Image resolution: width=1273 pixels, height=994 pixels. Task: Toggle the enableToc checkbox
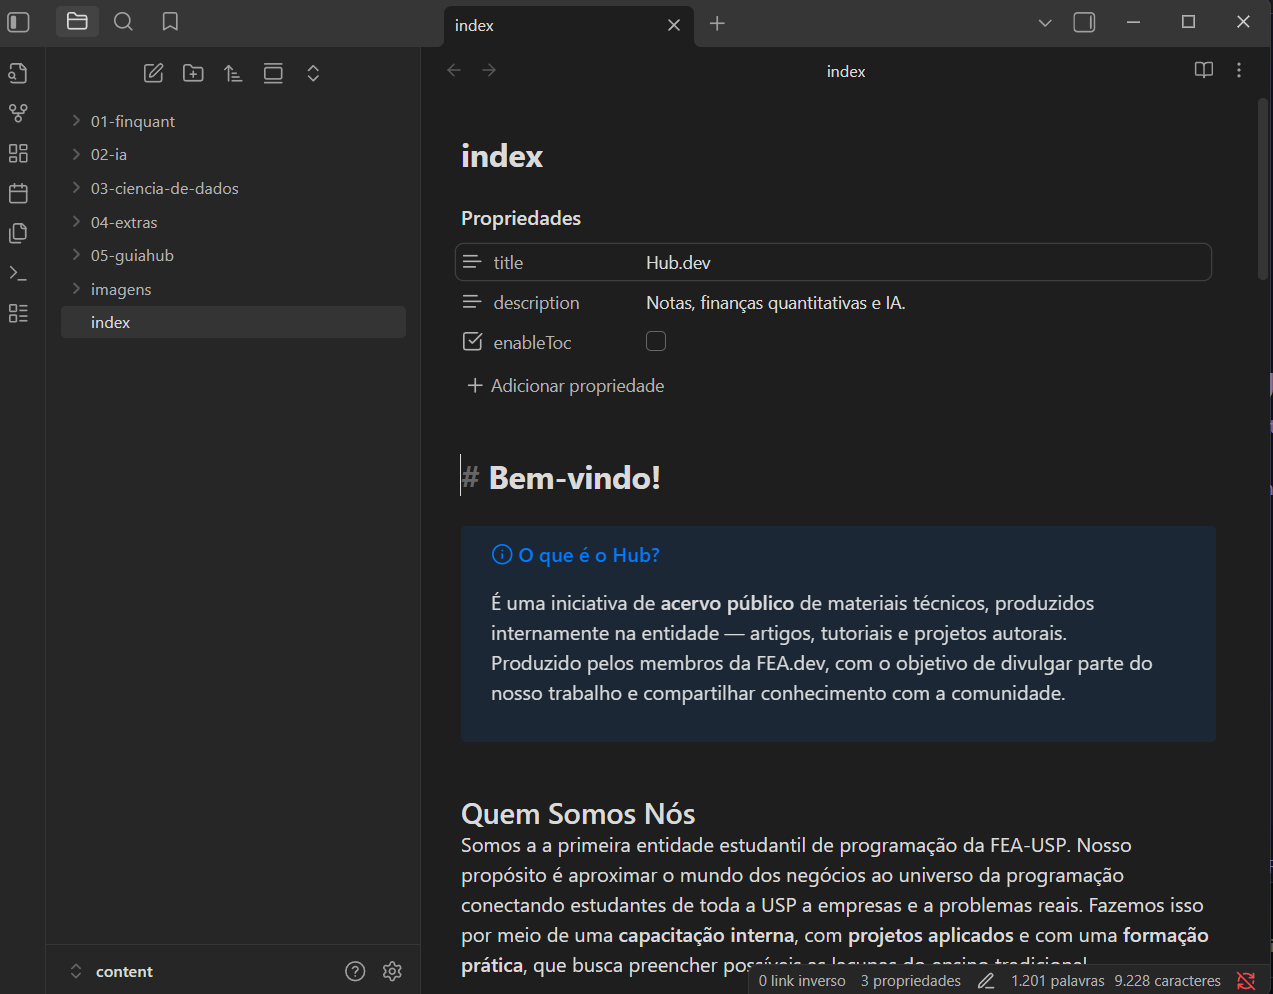pyautogui.click(x=656, y=342)
